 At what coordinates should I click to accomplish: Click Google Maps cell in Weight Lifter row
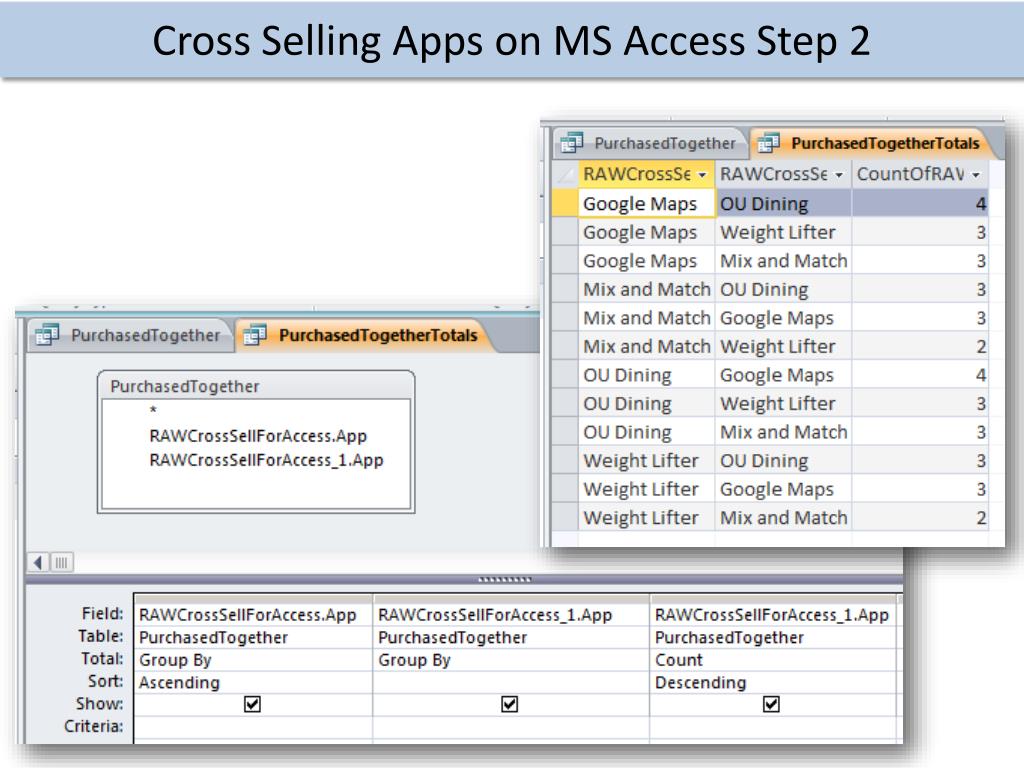pyautogui.click(x=783, y=489)
